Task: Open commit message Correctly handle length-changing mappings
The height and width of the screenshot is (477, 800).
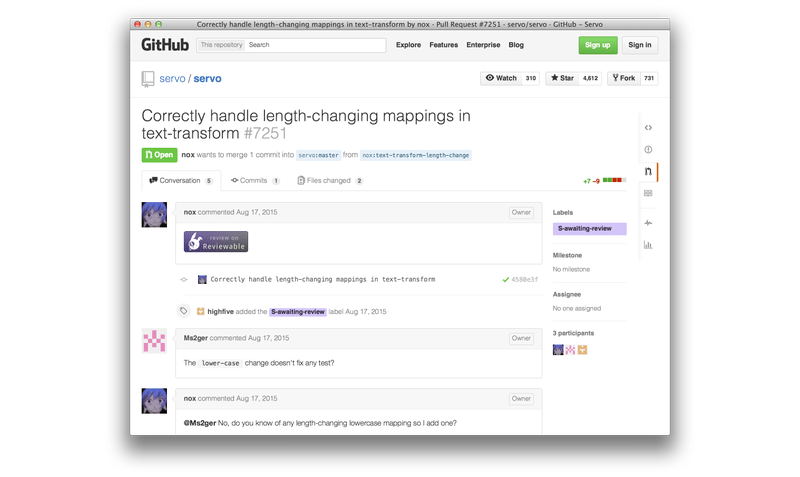Action: pyautogui.click(x=322, y=280)
